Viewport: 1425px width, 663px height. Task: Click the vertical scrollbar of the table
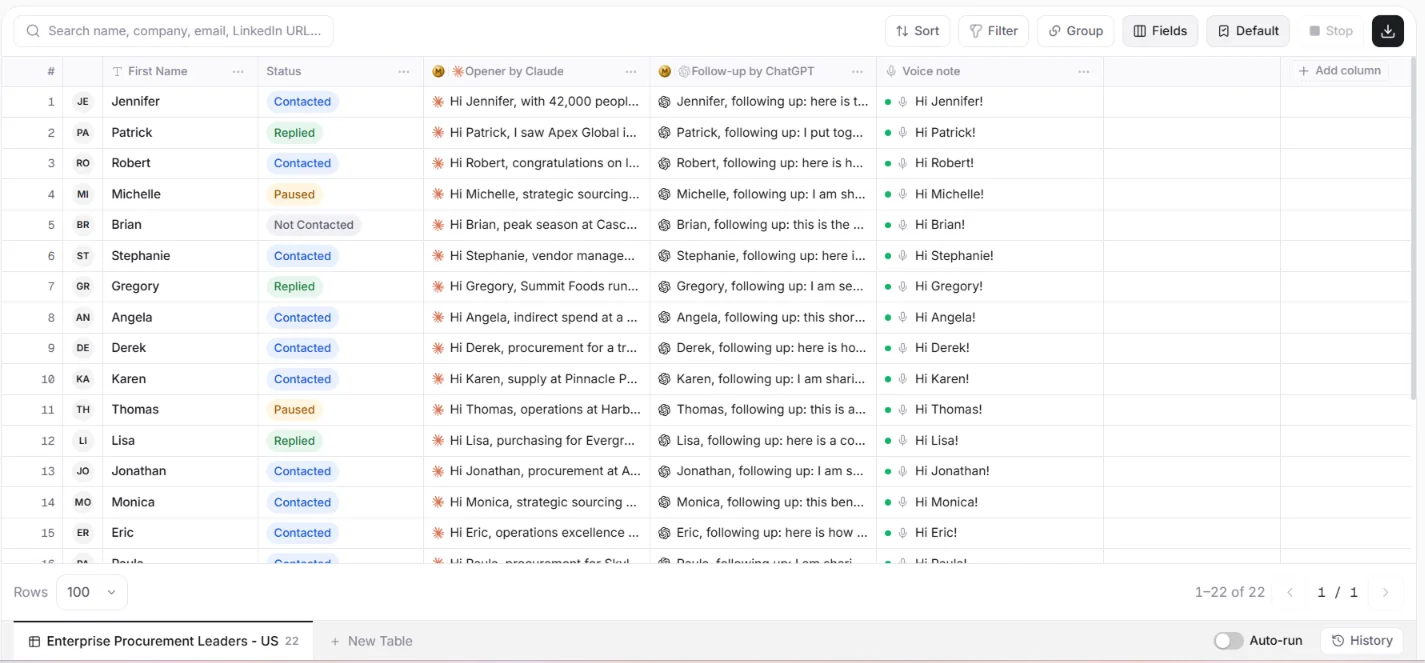1414,230
